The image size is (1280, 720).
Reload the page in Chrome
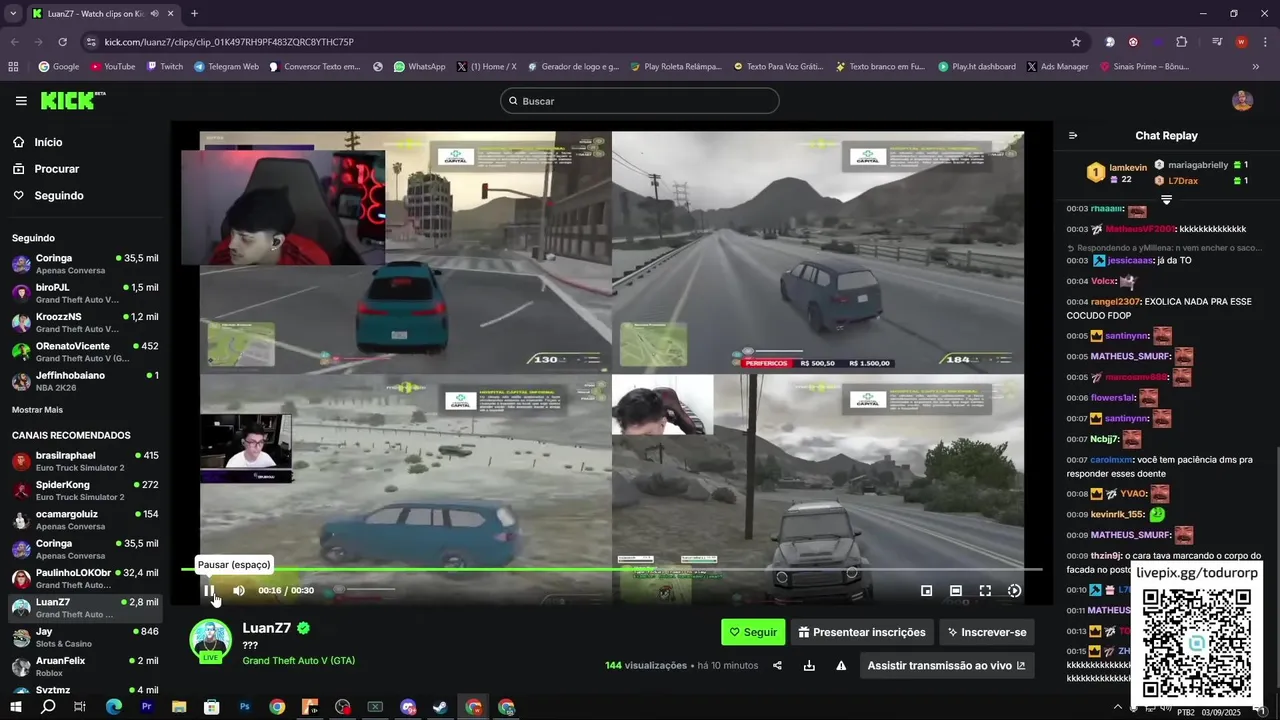(x=63, y=42)
